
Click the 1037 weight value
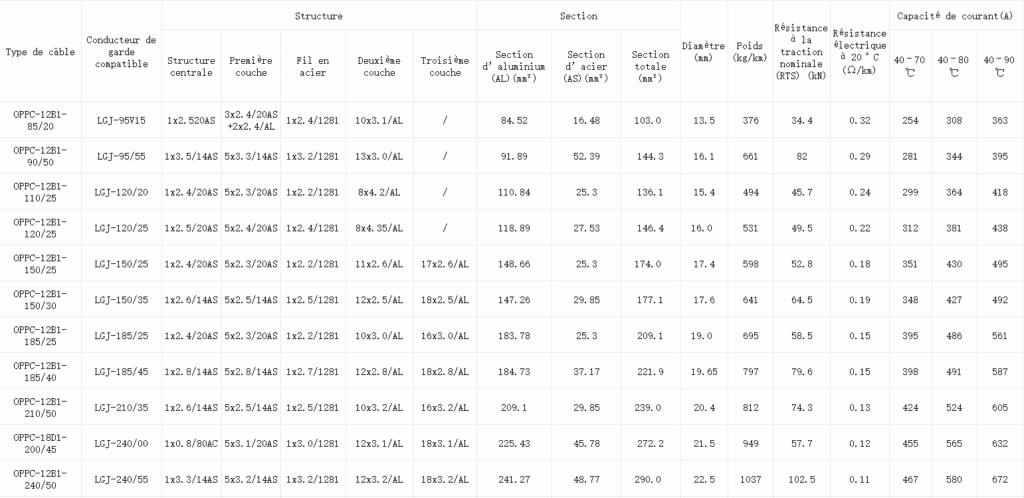[x=750, y=479]
